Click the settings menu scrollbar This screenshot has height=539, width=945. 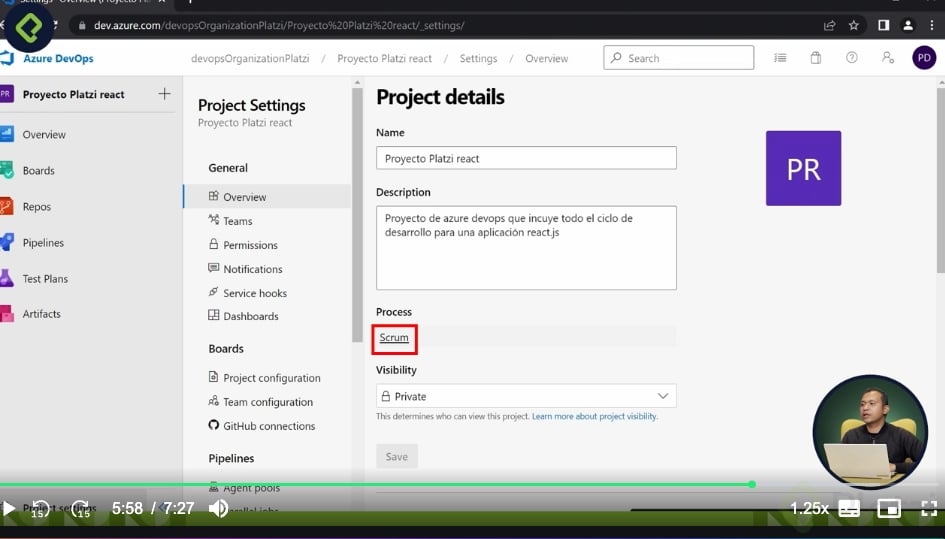click(x=357, y=215)
